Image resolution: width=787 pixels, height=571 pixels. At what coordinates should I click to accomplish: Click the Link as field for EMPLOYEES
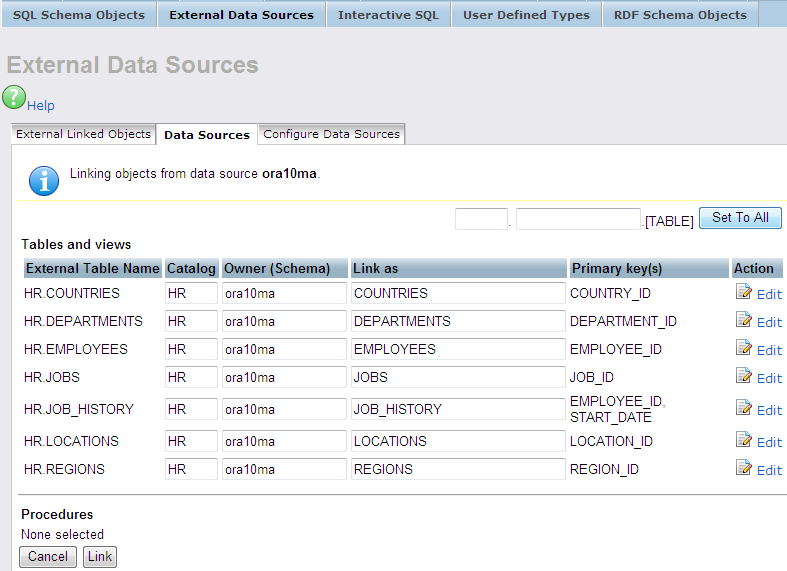tap(457, 349)
